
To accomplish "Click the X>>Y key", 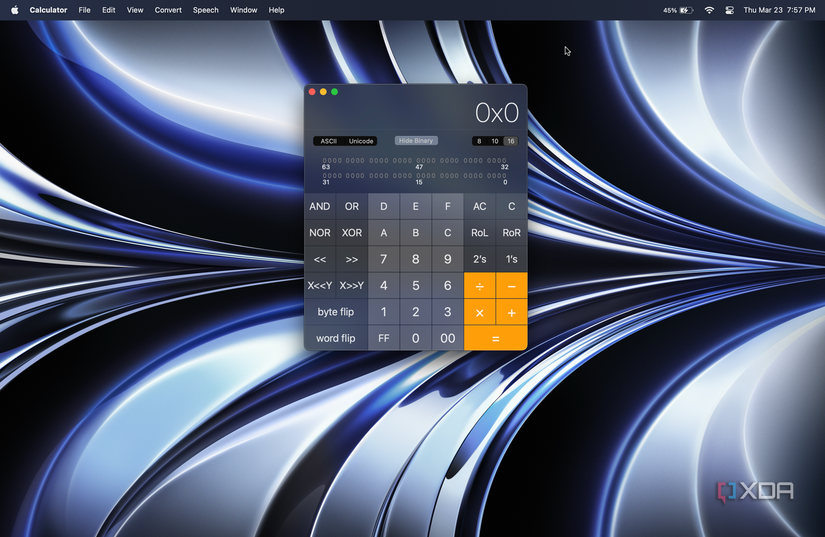I will [352, 285].
